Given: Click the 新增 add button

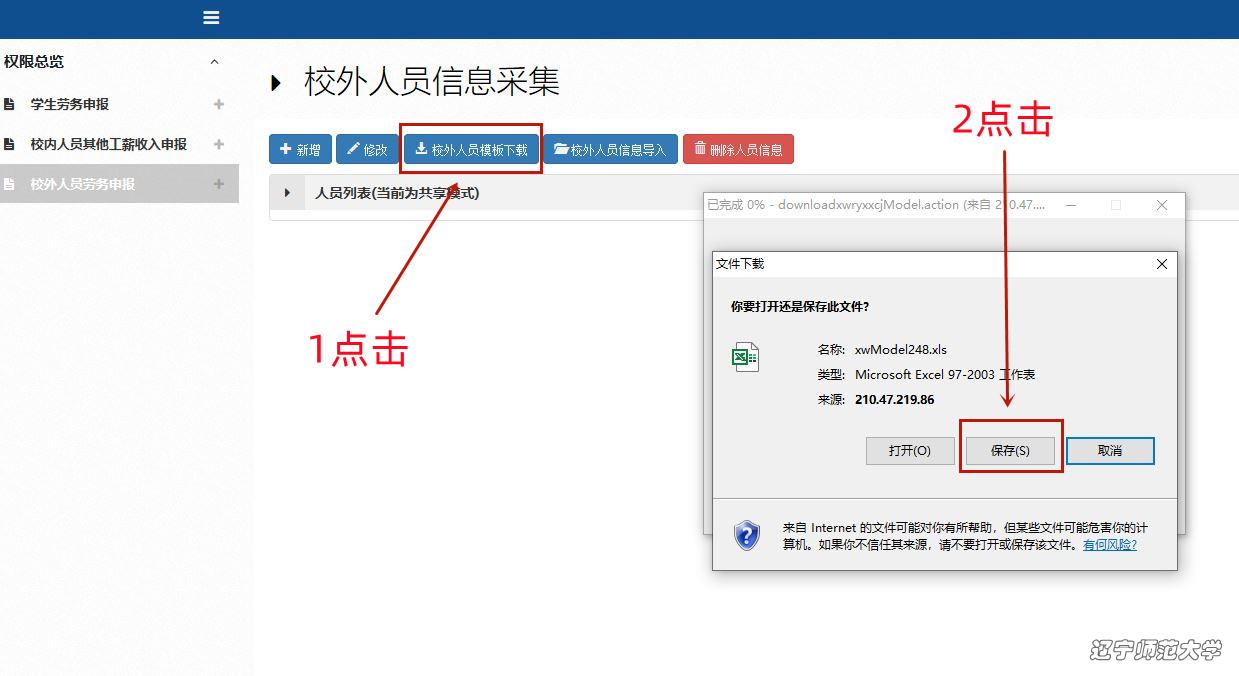Looking at the screenshot, I should click(300, 149).
